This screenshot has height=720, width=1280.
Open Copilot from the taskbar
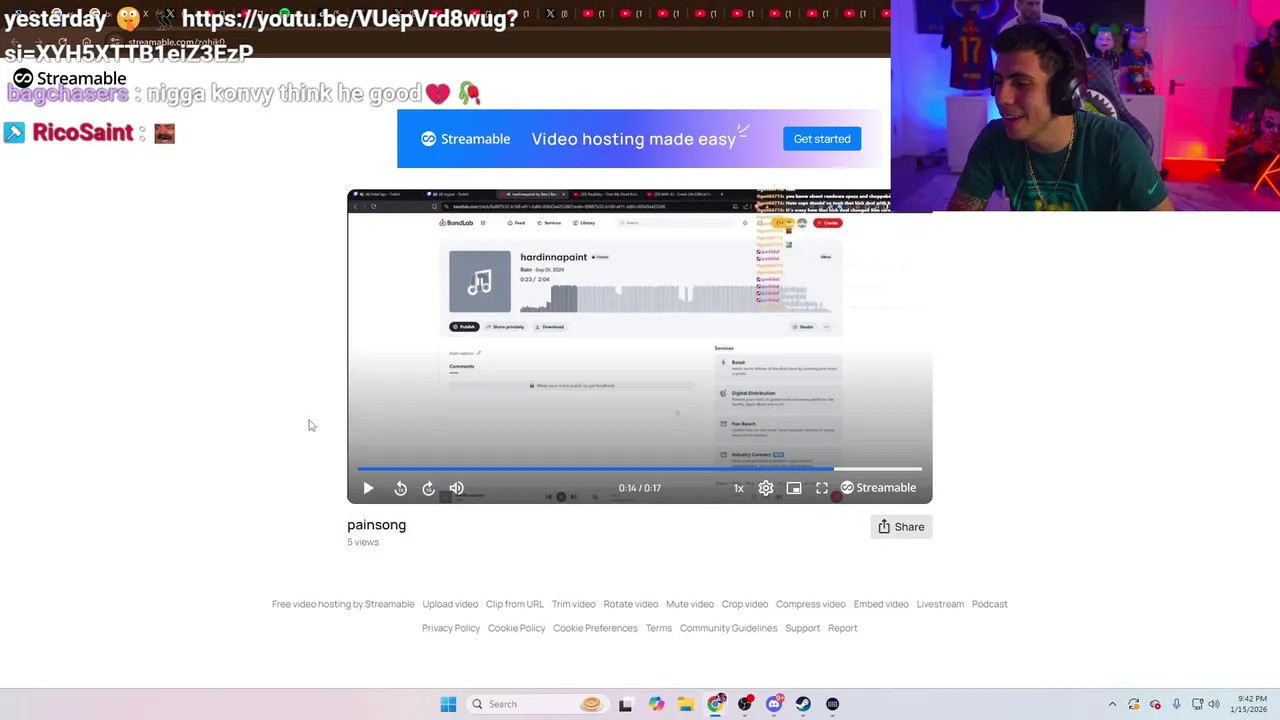pos(656,704)
